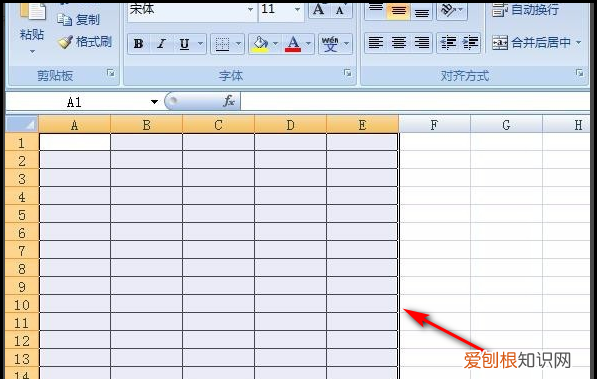This screenshot has width=597, height=379.
Task: Click Merge and Center (合并后居中)
Action: click(532, 43)
